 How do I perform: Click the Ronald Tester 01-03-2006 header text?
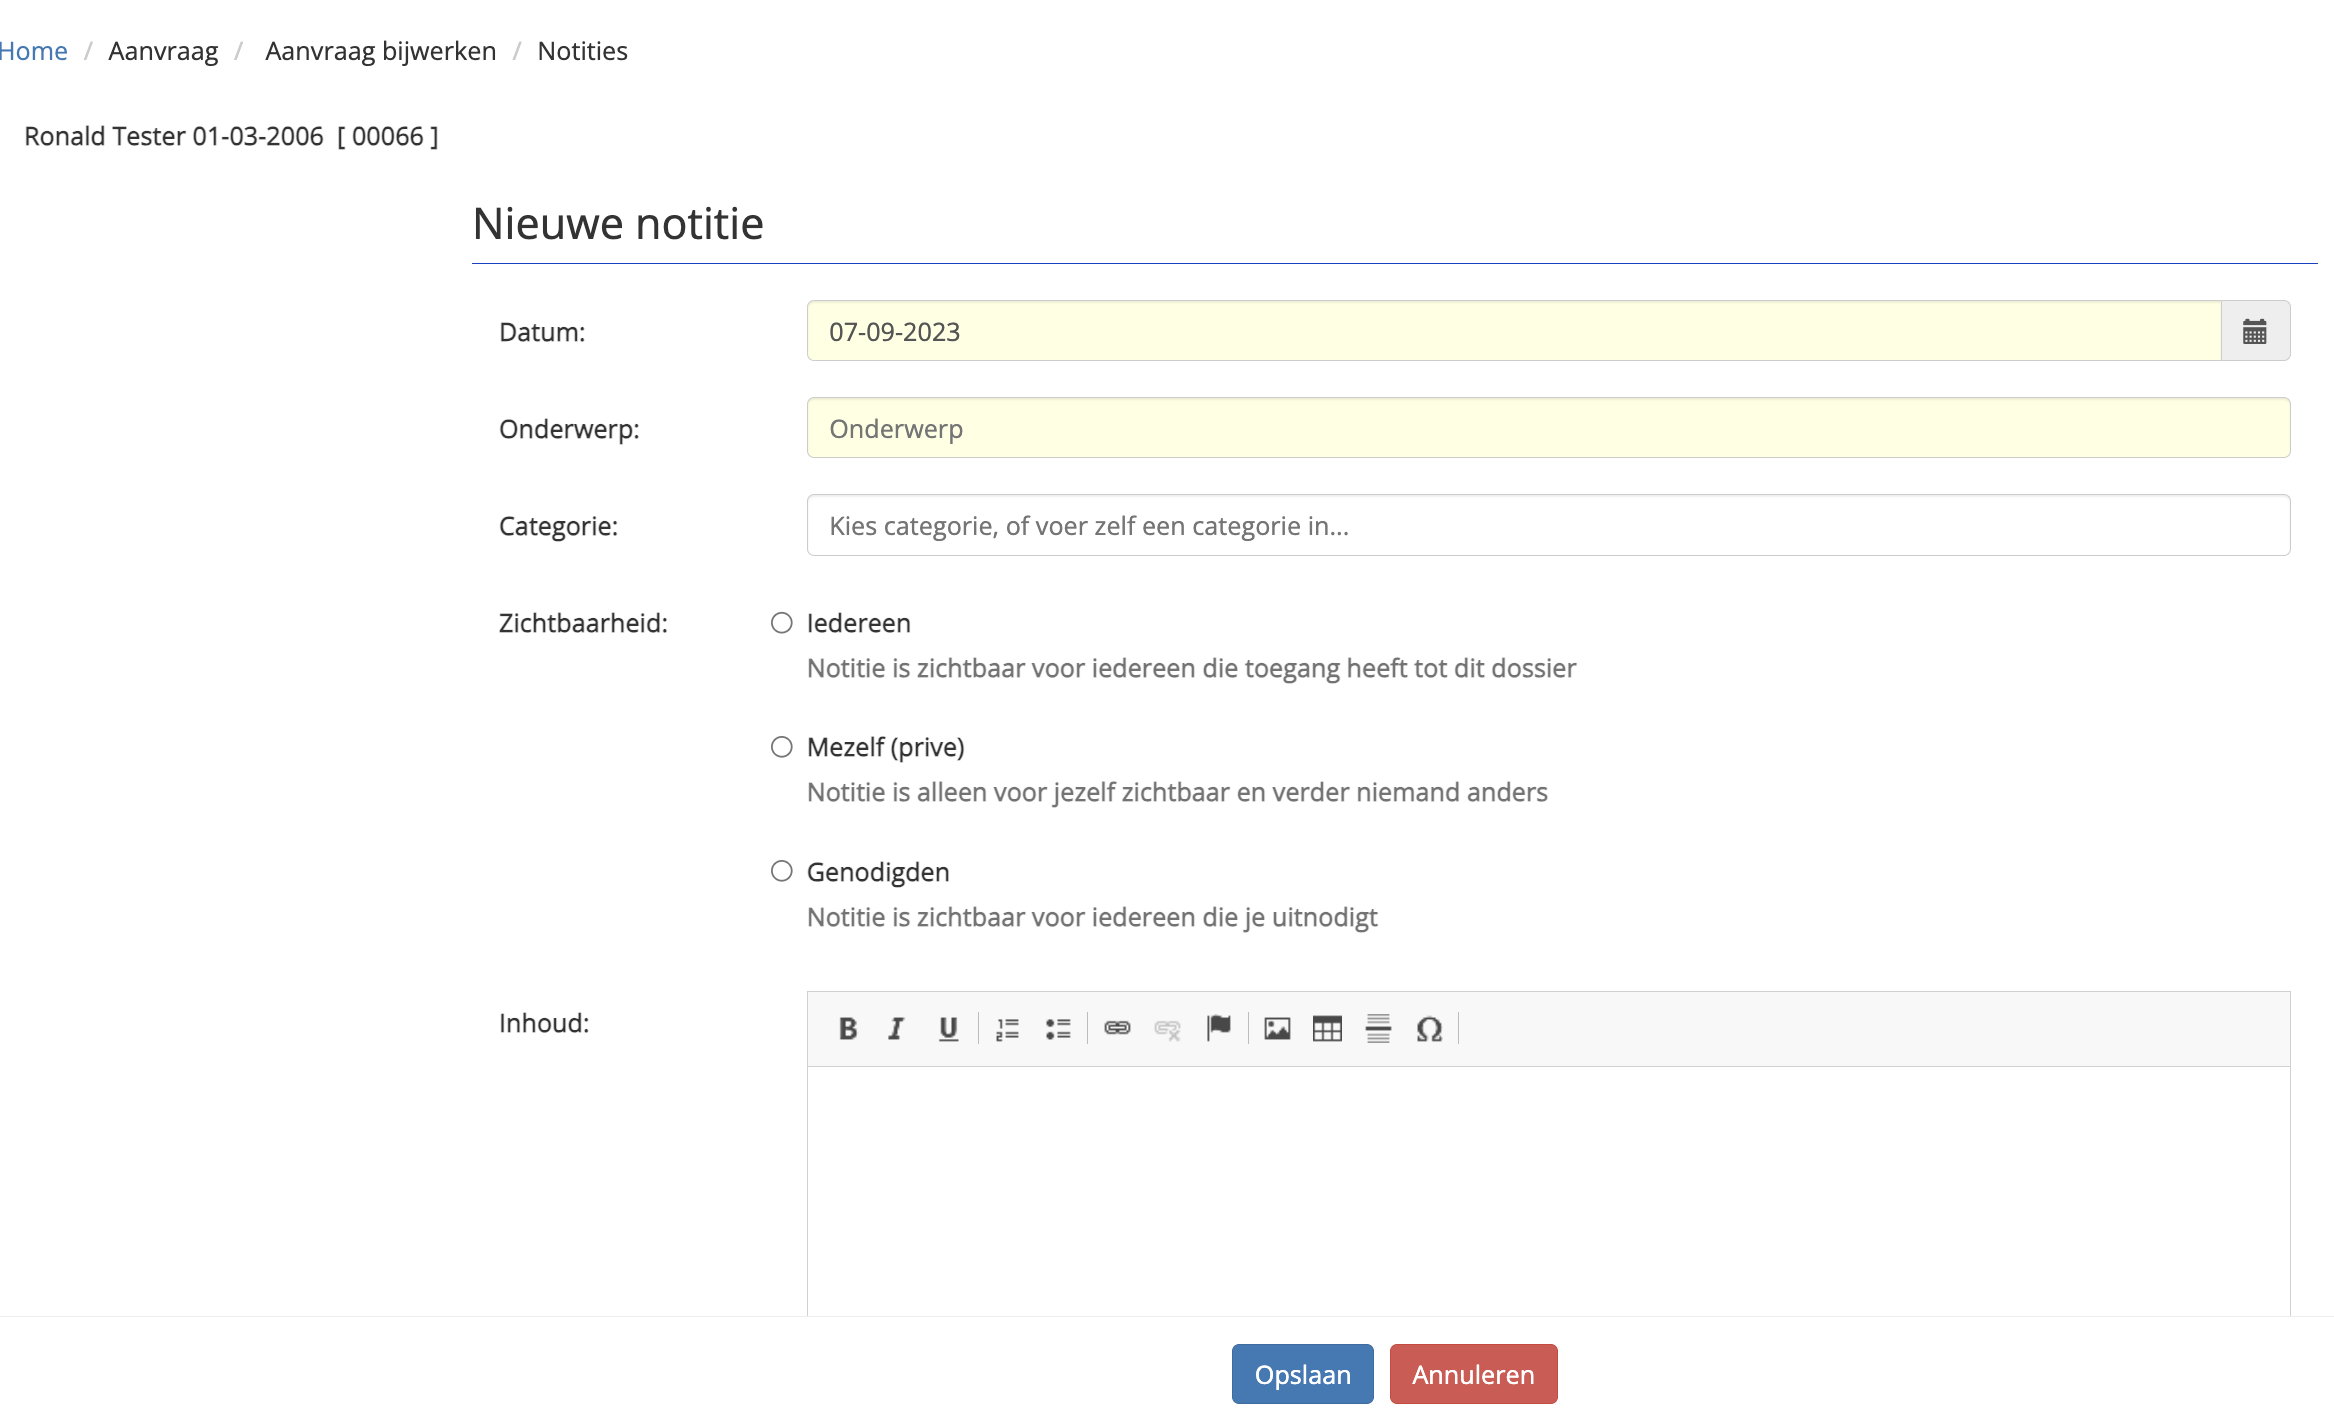point(231,136)
